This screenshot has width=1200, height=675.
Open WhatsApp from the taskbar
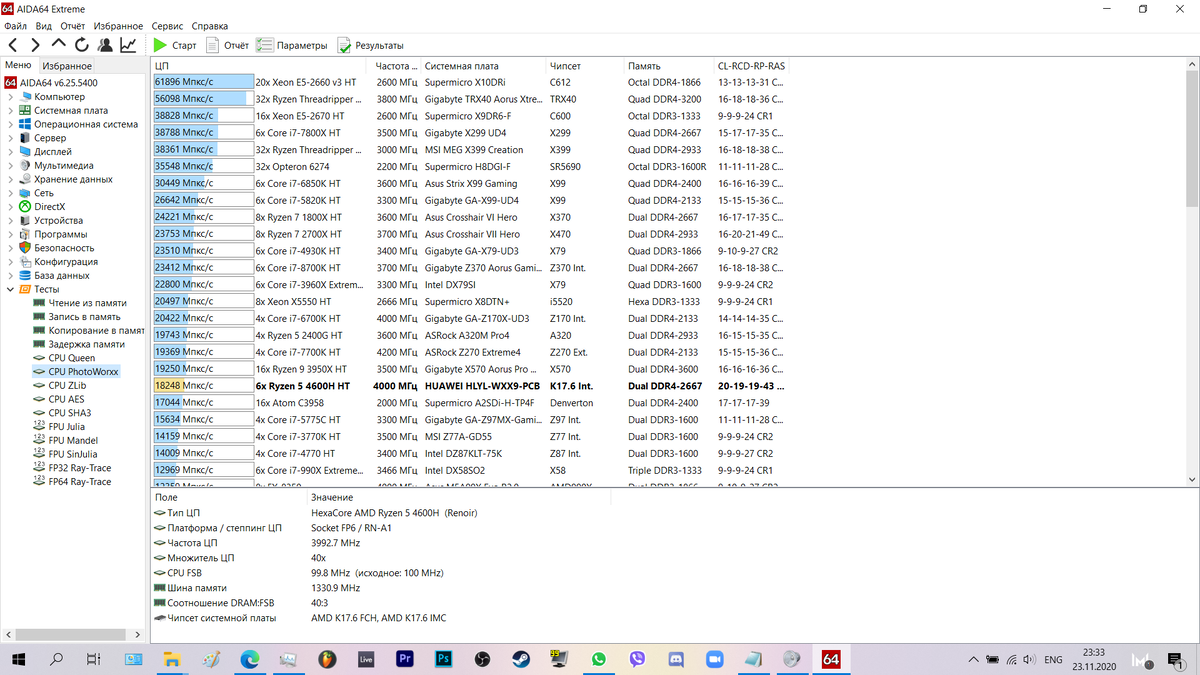click(598, 659)
